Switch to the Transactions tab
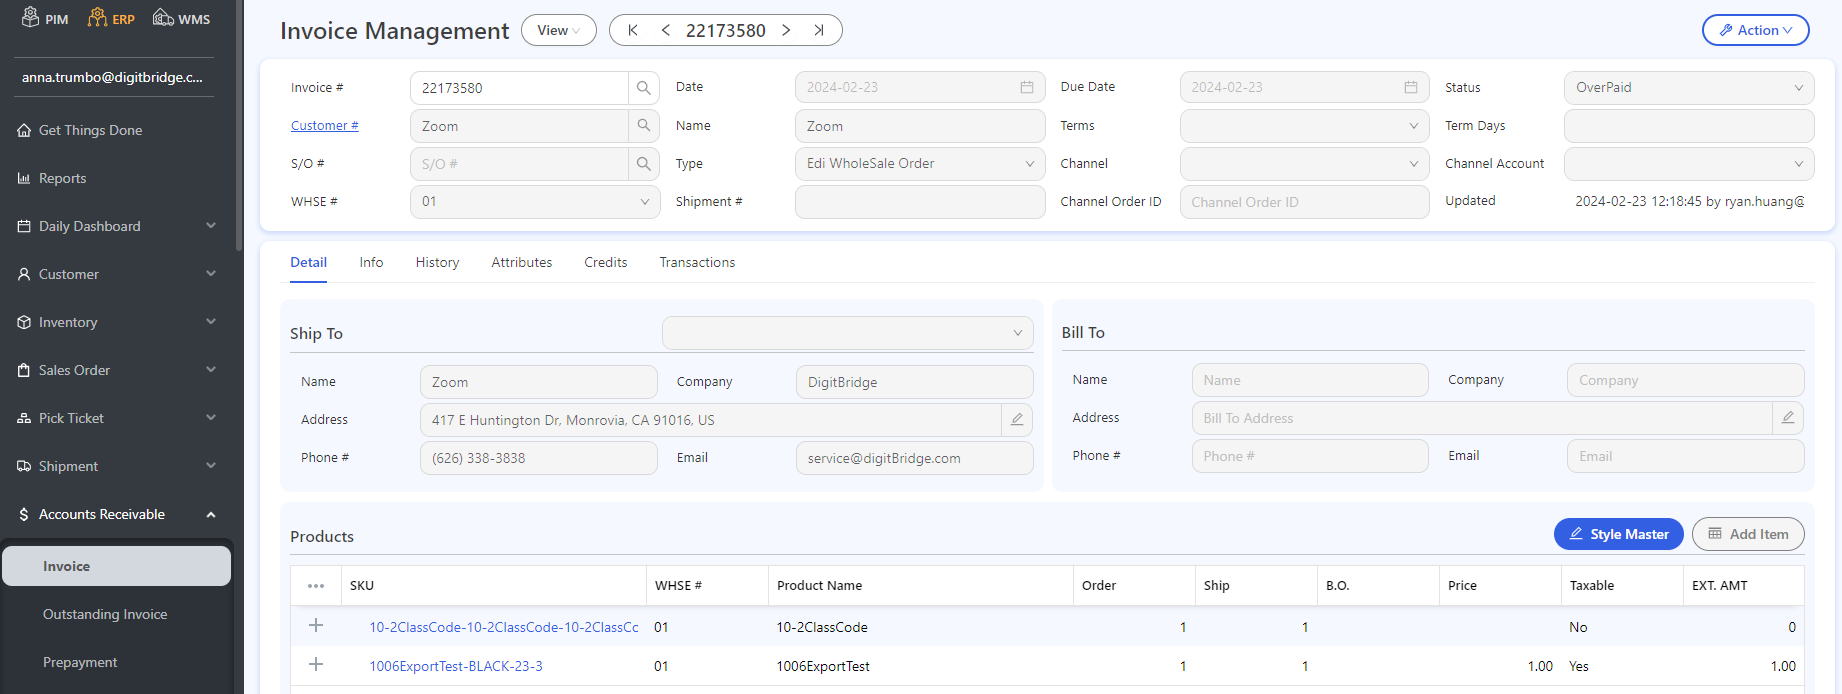This screenshot has height=694, width=1842. coord(697,262)
